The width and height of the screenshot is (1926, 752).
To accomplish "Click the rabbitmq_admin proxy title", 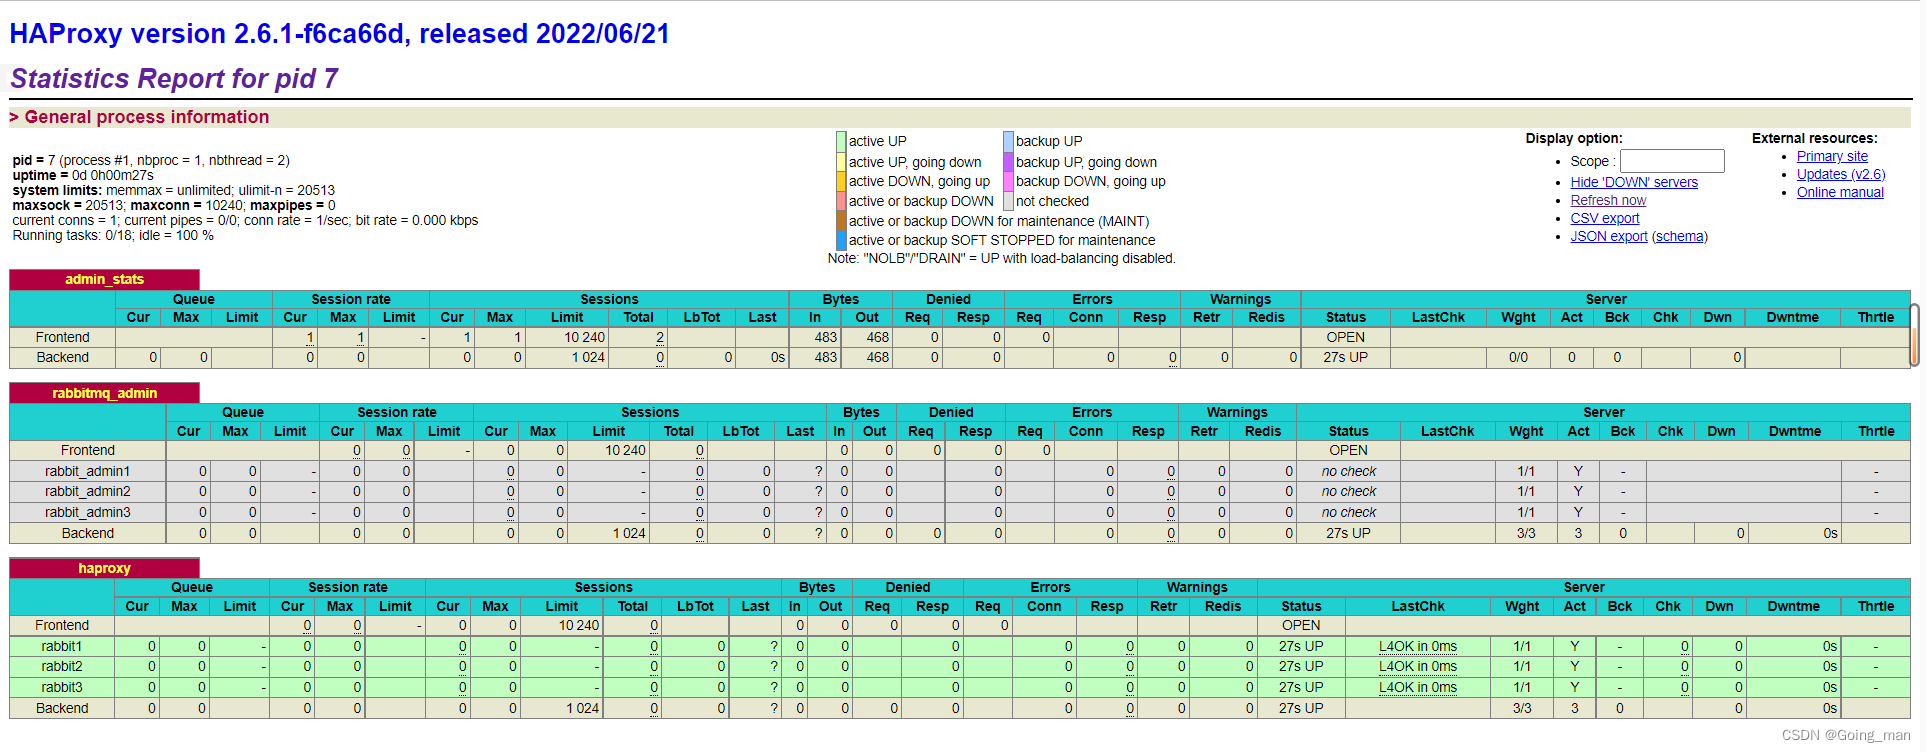I will (x=104, y=393).
